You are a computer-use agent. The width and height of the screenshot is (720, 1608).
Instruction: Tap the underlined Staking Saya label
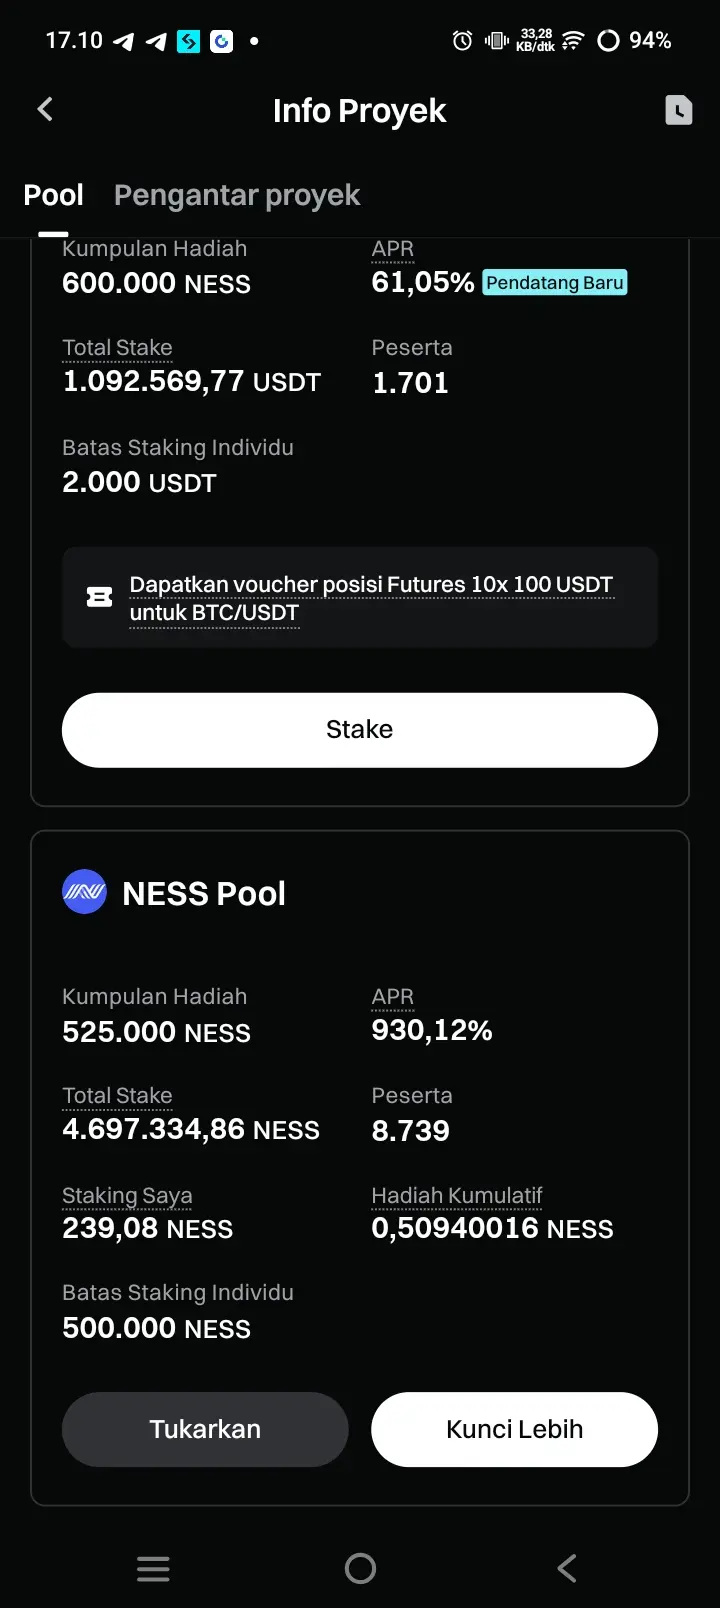click(127, 1196)
